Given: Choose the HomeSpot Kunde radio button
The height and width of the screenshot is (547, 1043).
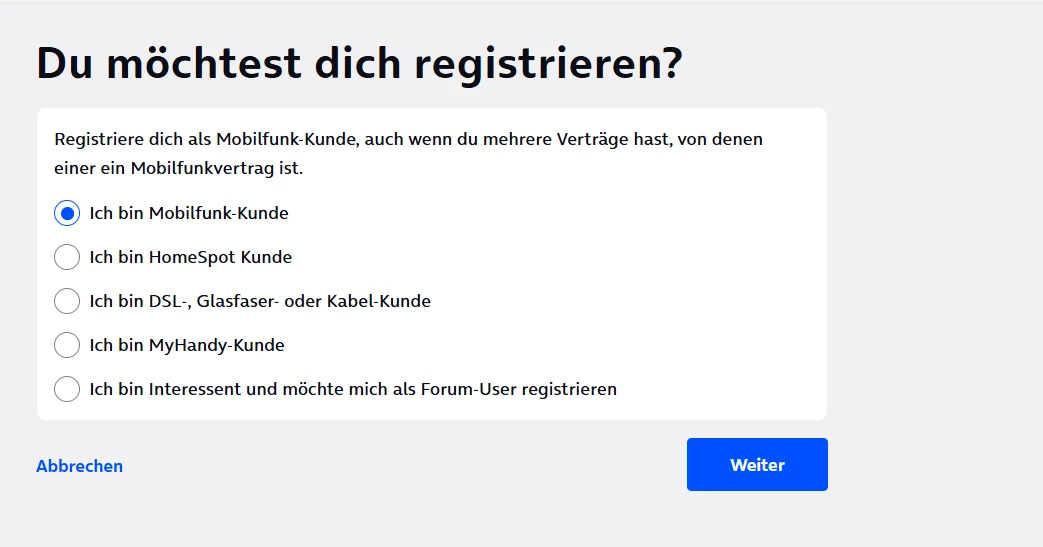Looking at the screenshot, I should 67,257.
